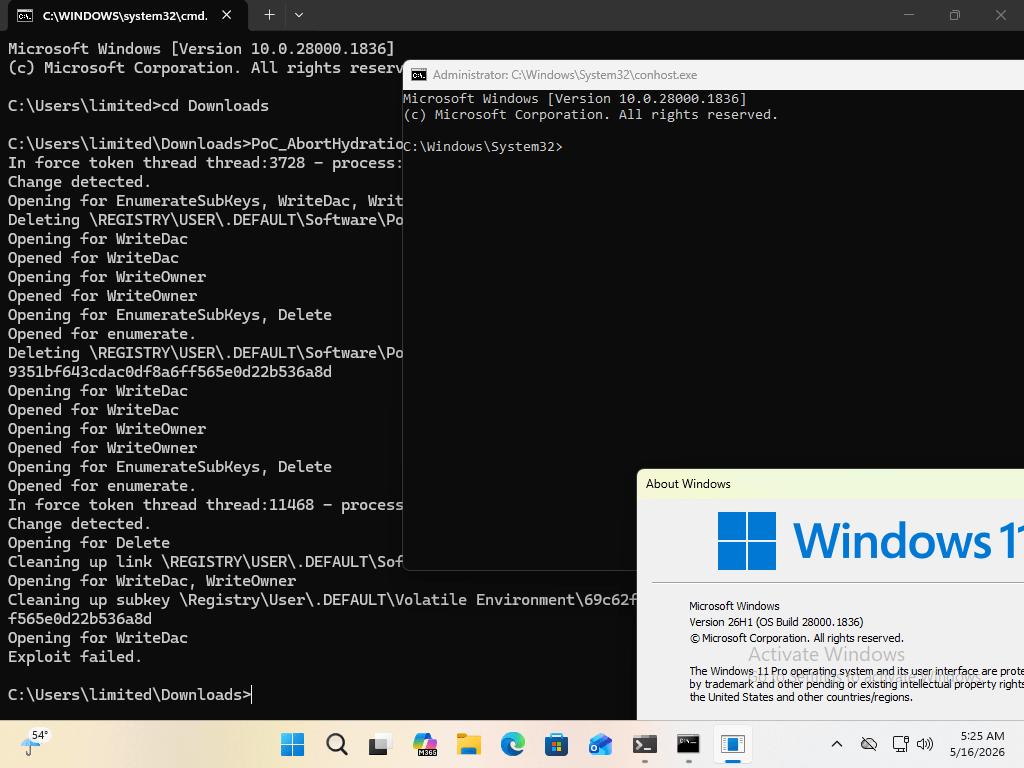
Task: Close the cmd tab in Terminal
Action: [227, 15]
